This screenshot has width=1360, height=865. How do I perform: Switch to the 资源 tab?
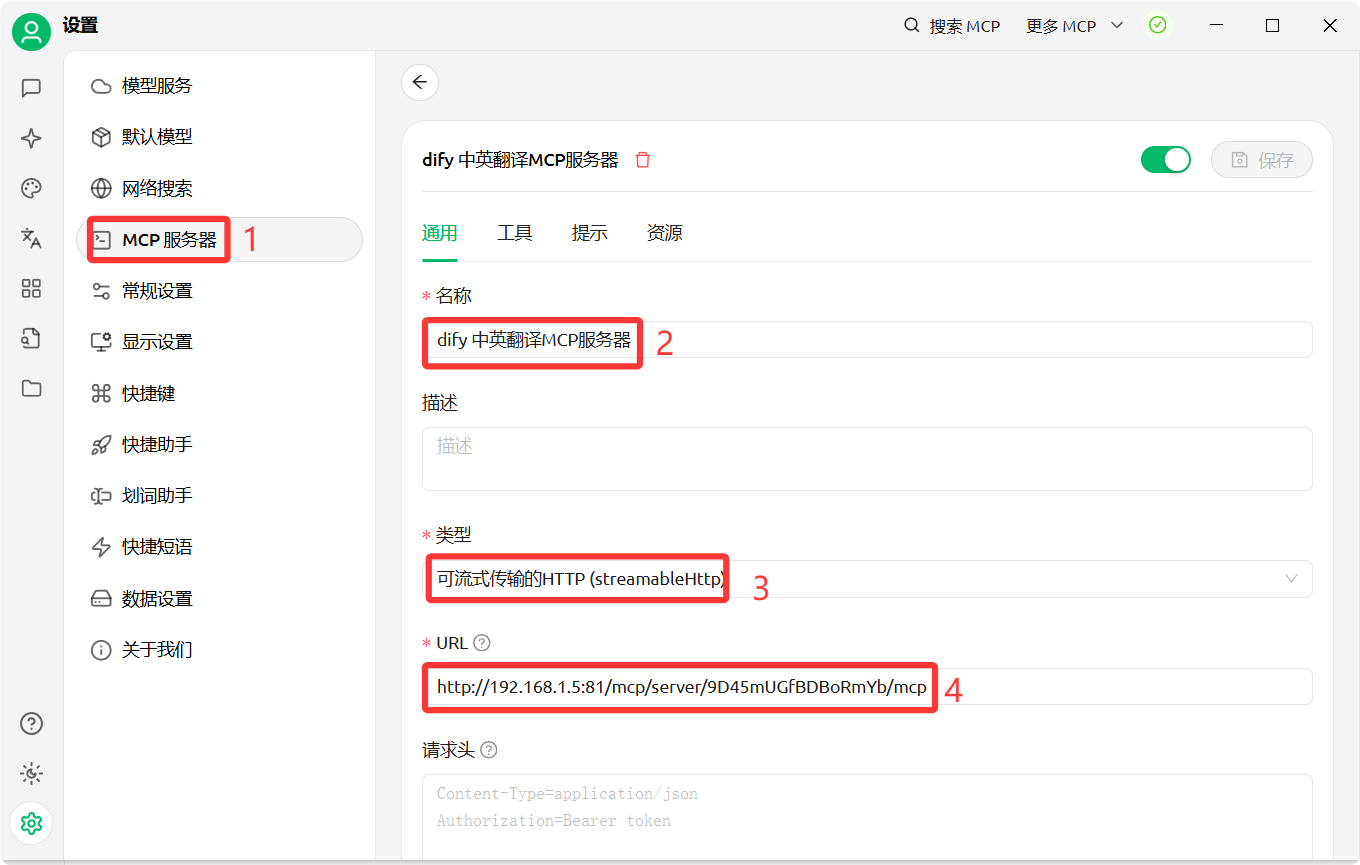pyautogui.click(x=663, y=233)
